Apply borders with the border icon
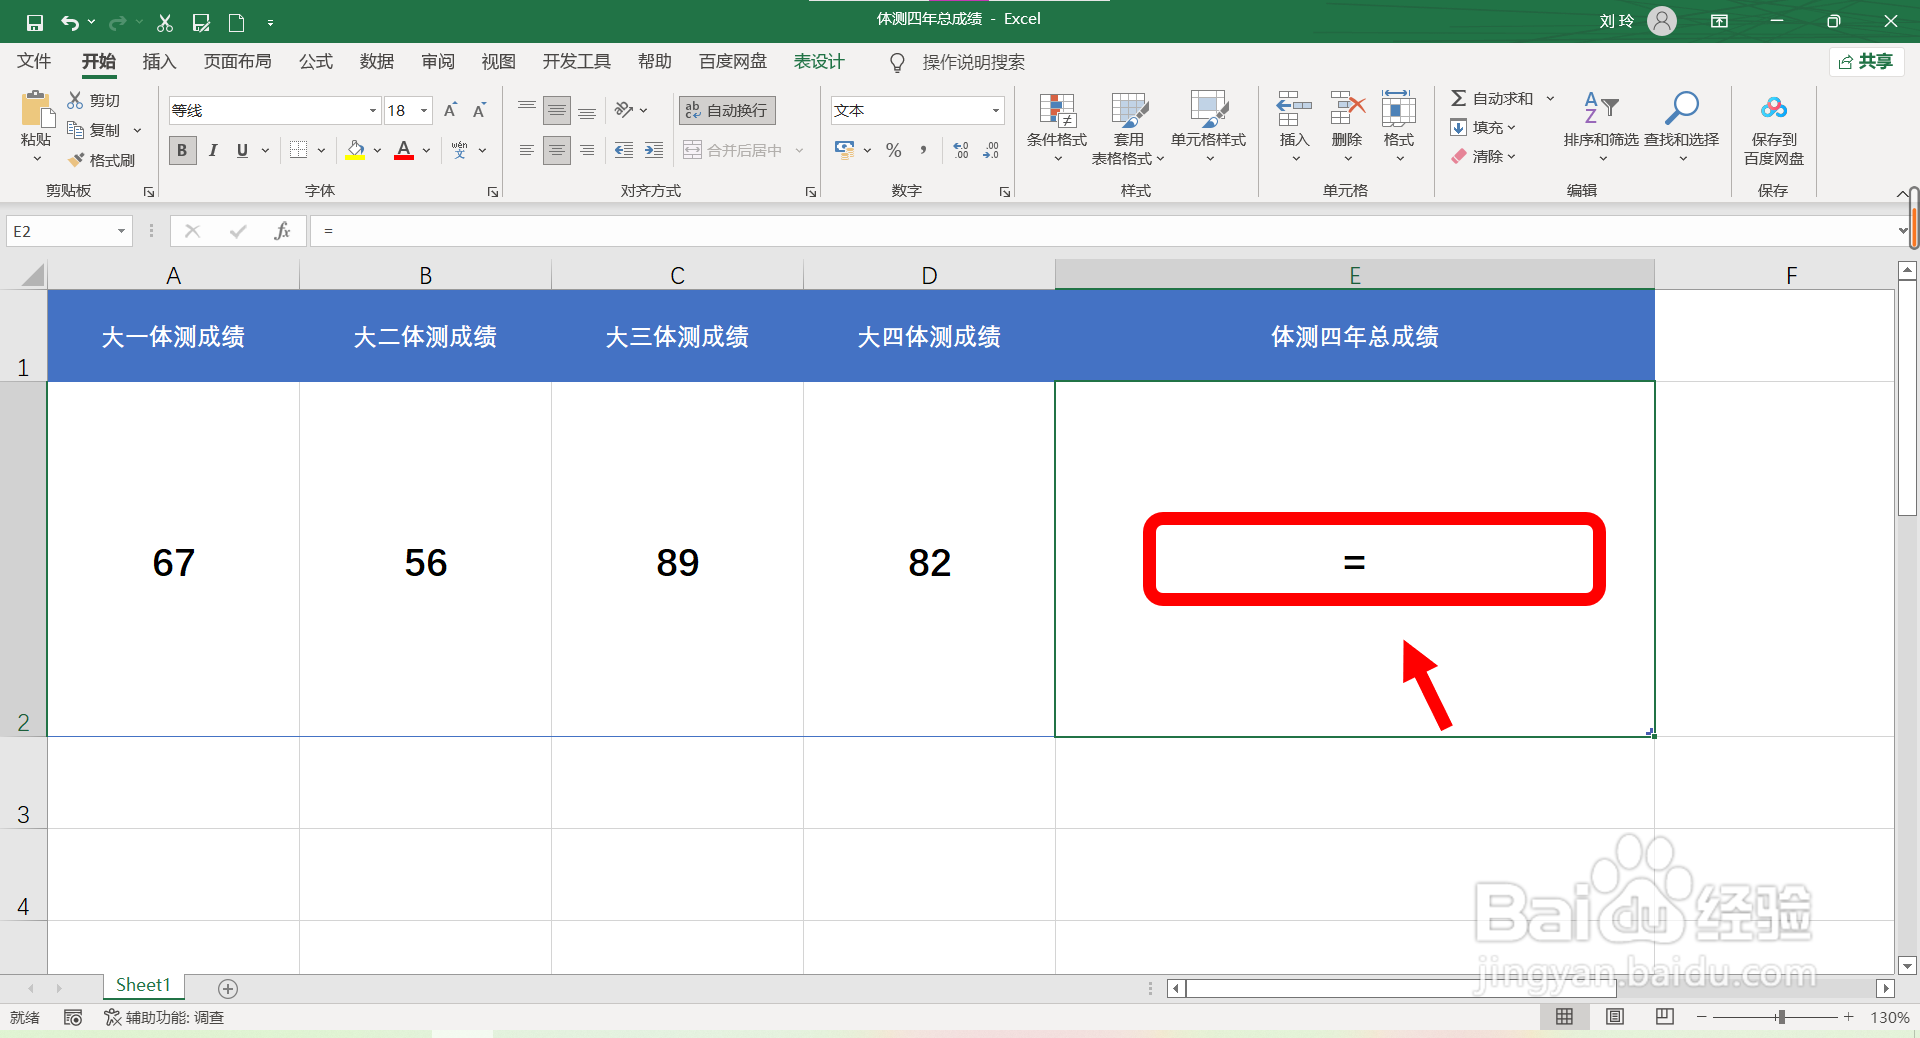The width and height of the screenshot is (1920, 1038). 298,150
